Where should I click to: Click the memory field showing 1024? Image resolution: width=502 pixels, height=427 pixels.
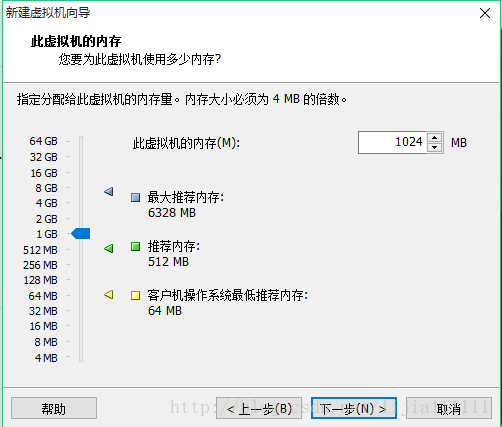pos(392,142)
